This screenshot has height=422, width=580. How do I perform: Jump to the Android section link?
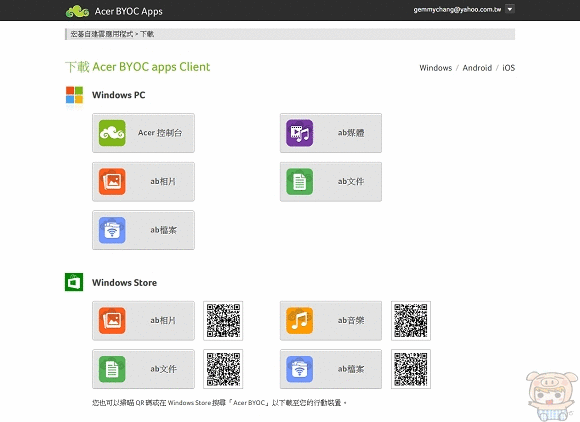(477, 68)
